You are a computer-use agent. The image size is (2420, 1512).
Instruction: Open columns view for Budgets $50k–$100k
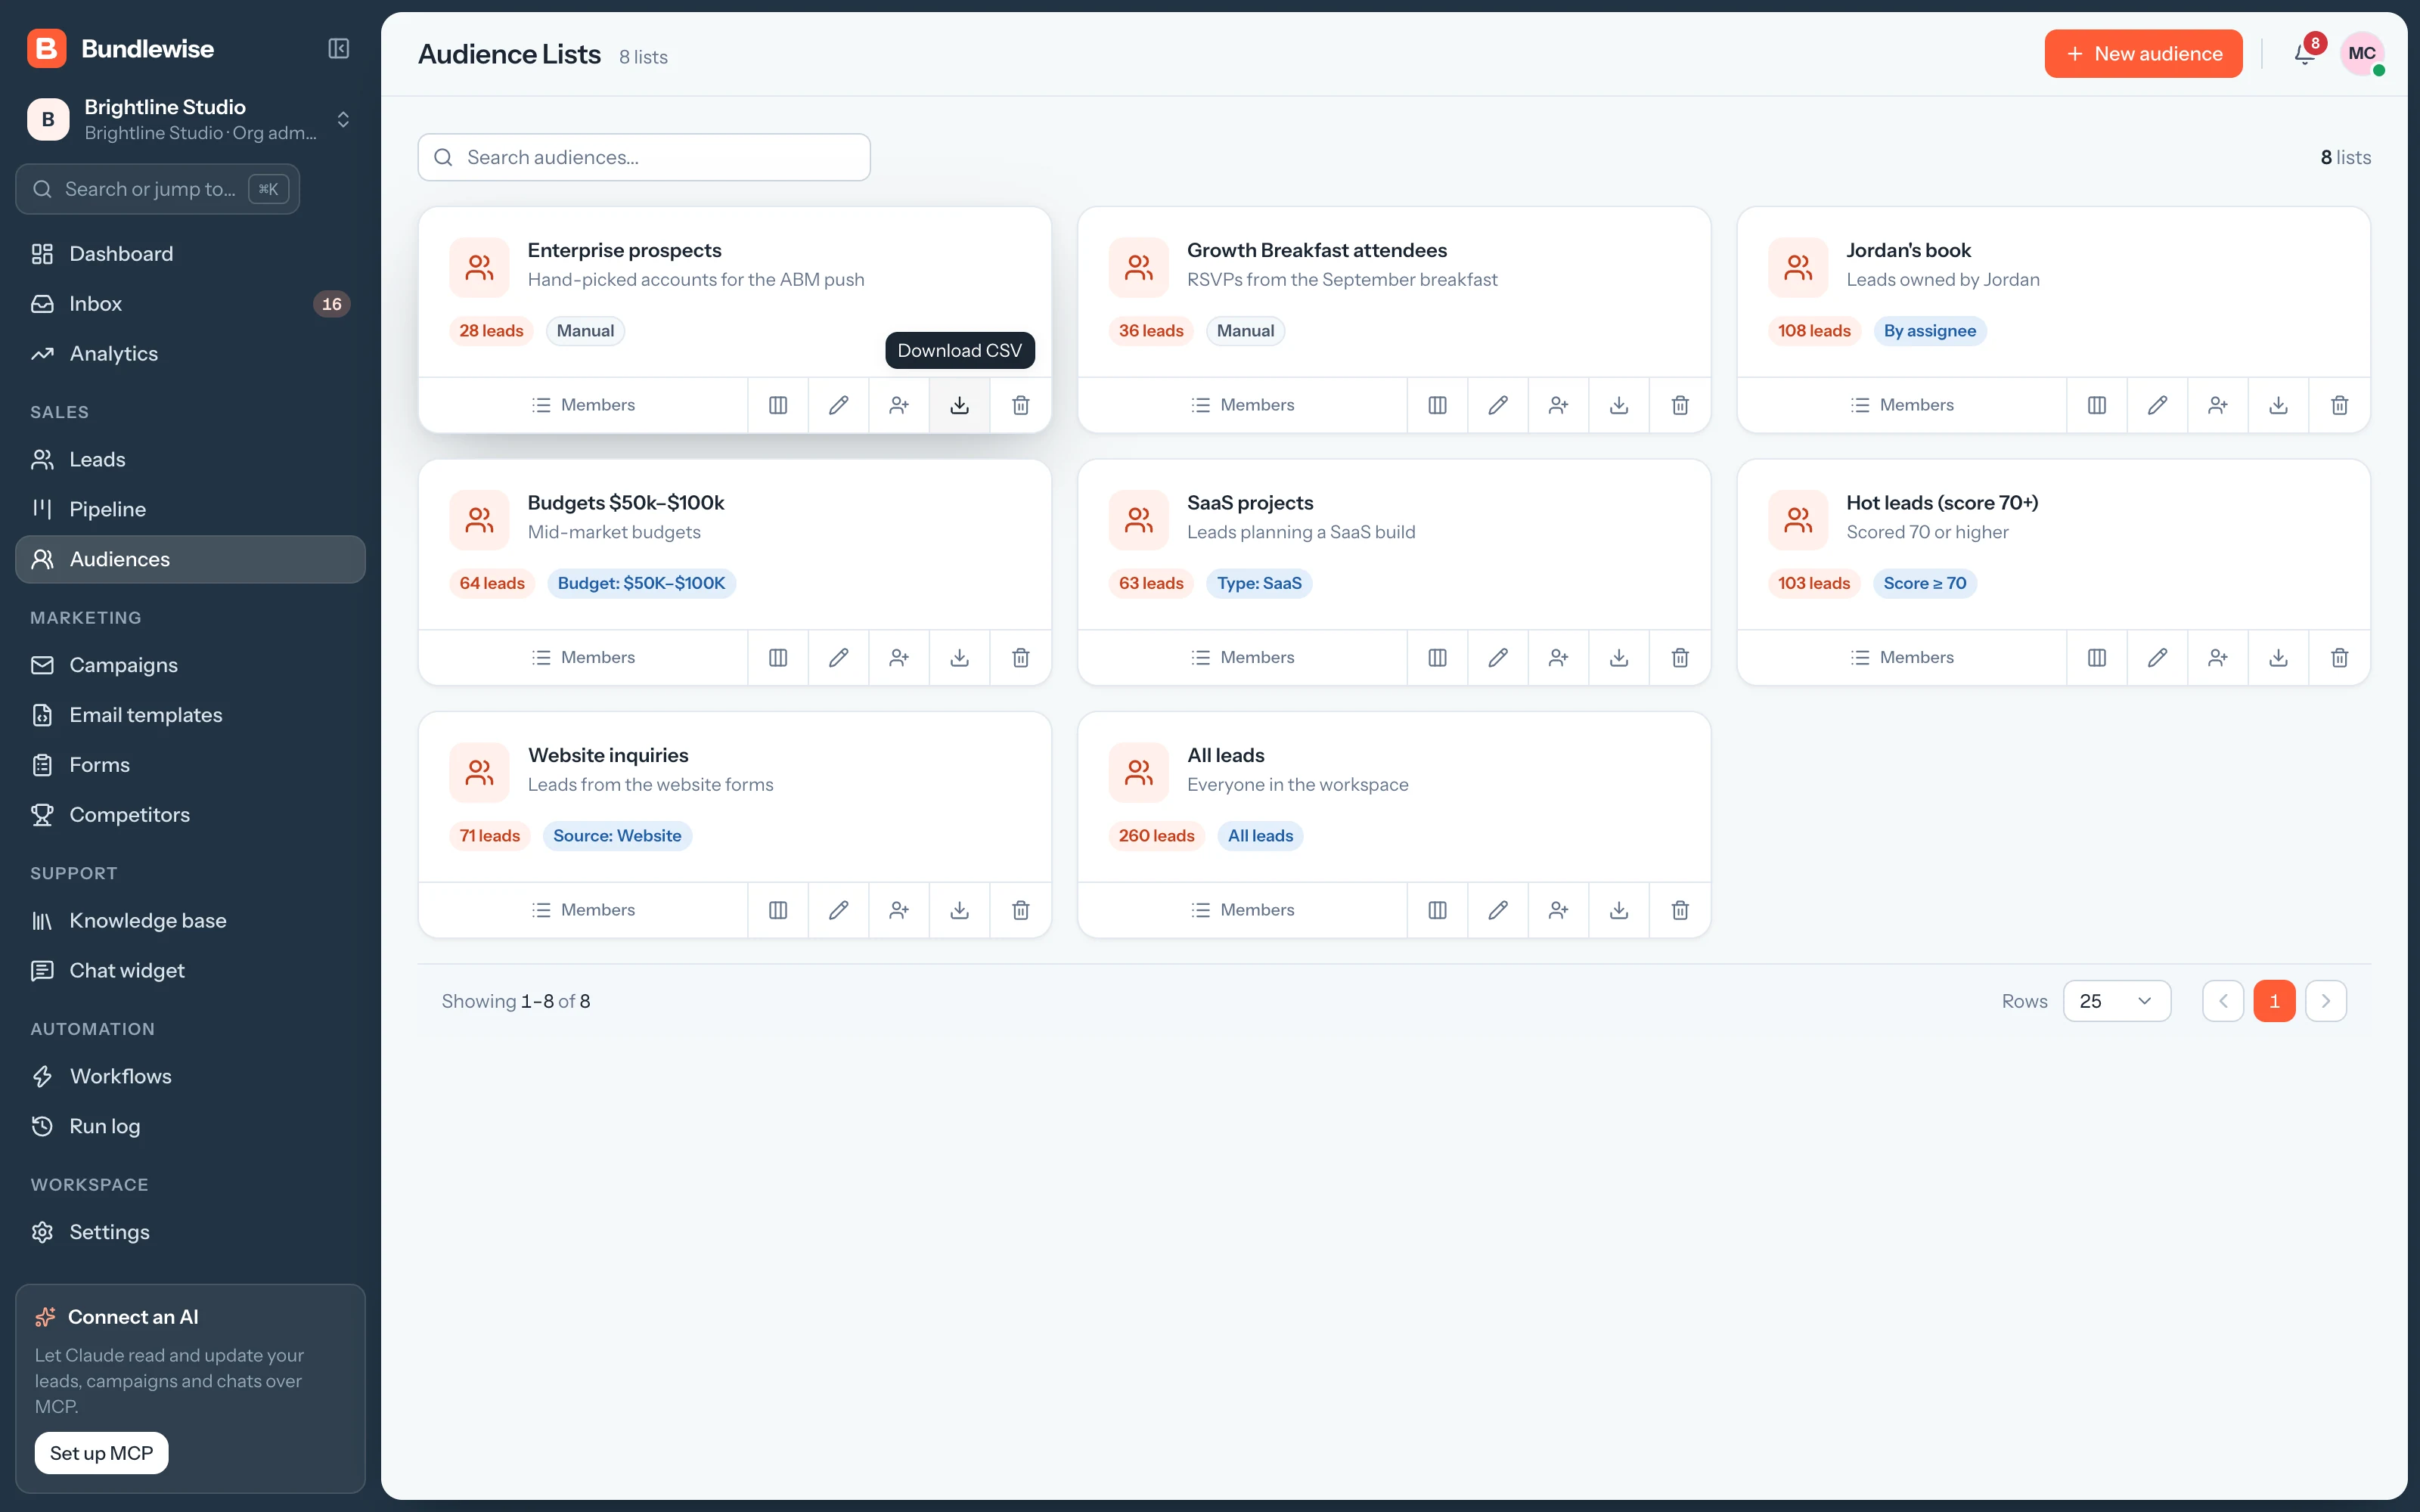[777, 657]
